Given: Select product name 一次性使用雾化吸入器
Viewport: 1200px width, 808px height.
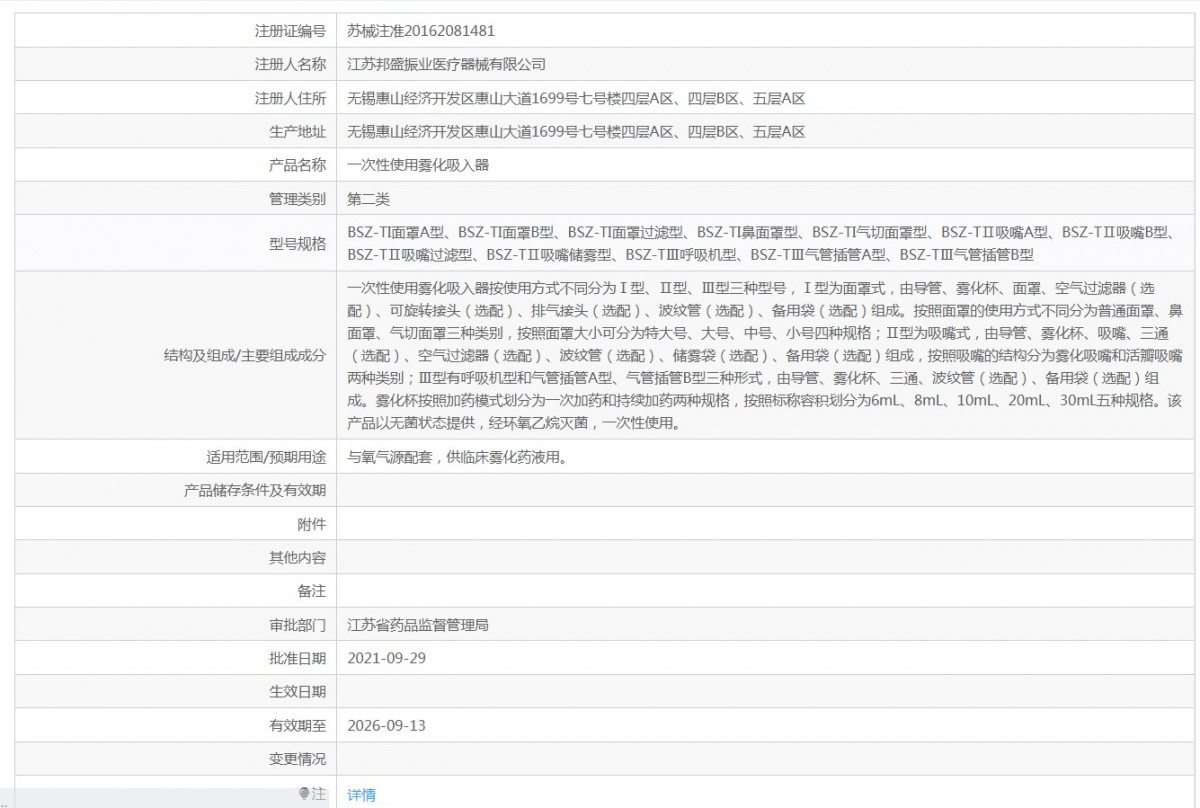Looking at the screenshot, I should [x=418, y=165].
